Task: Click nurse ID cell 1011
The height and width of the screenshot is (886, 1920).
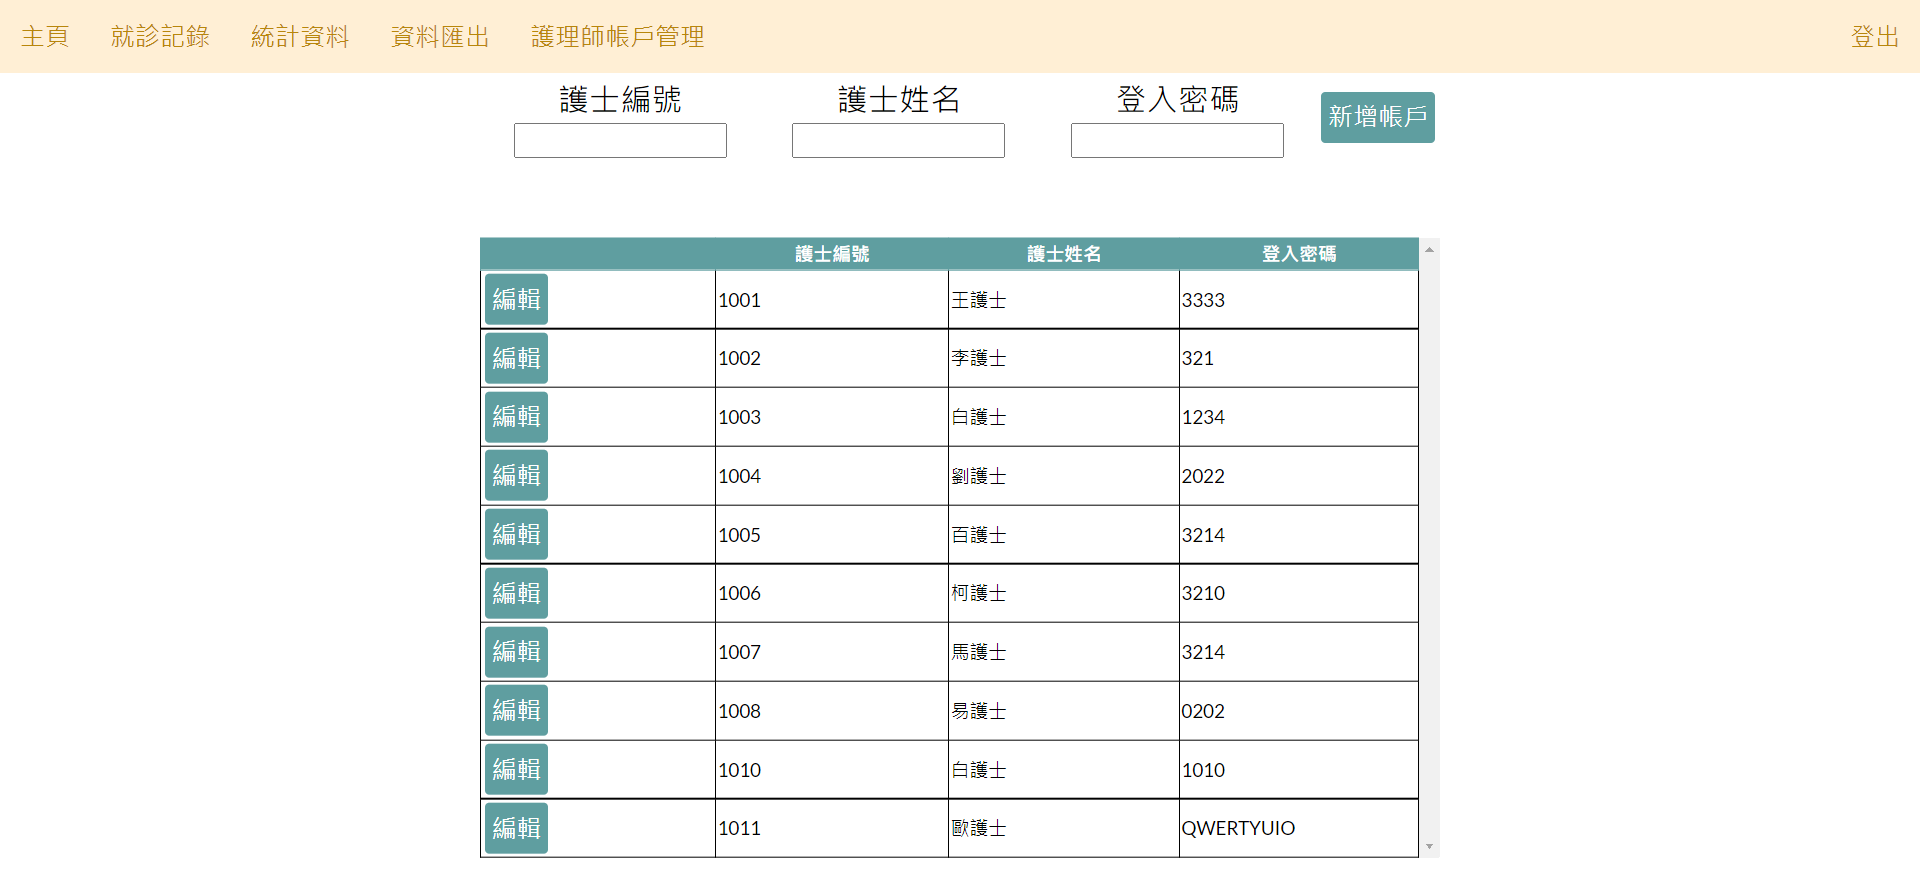Action: (x=832, y=828)
